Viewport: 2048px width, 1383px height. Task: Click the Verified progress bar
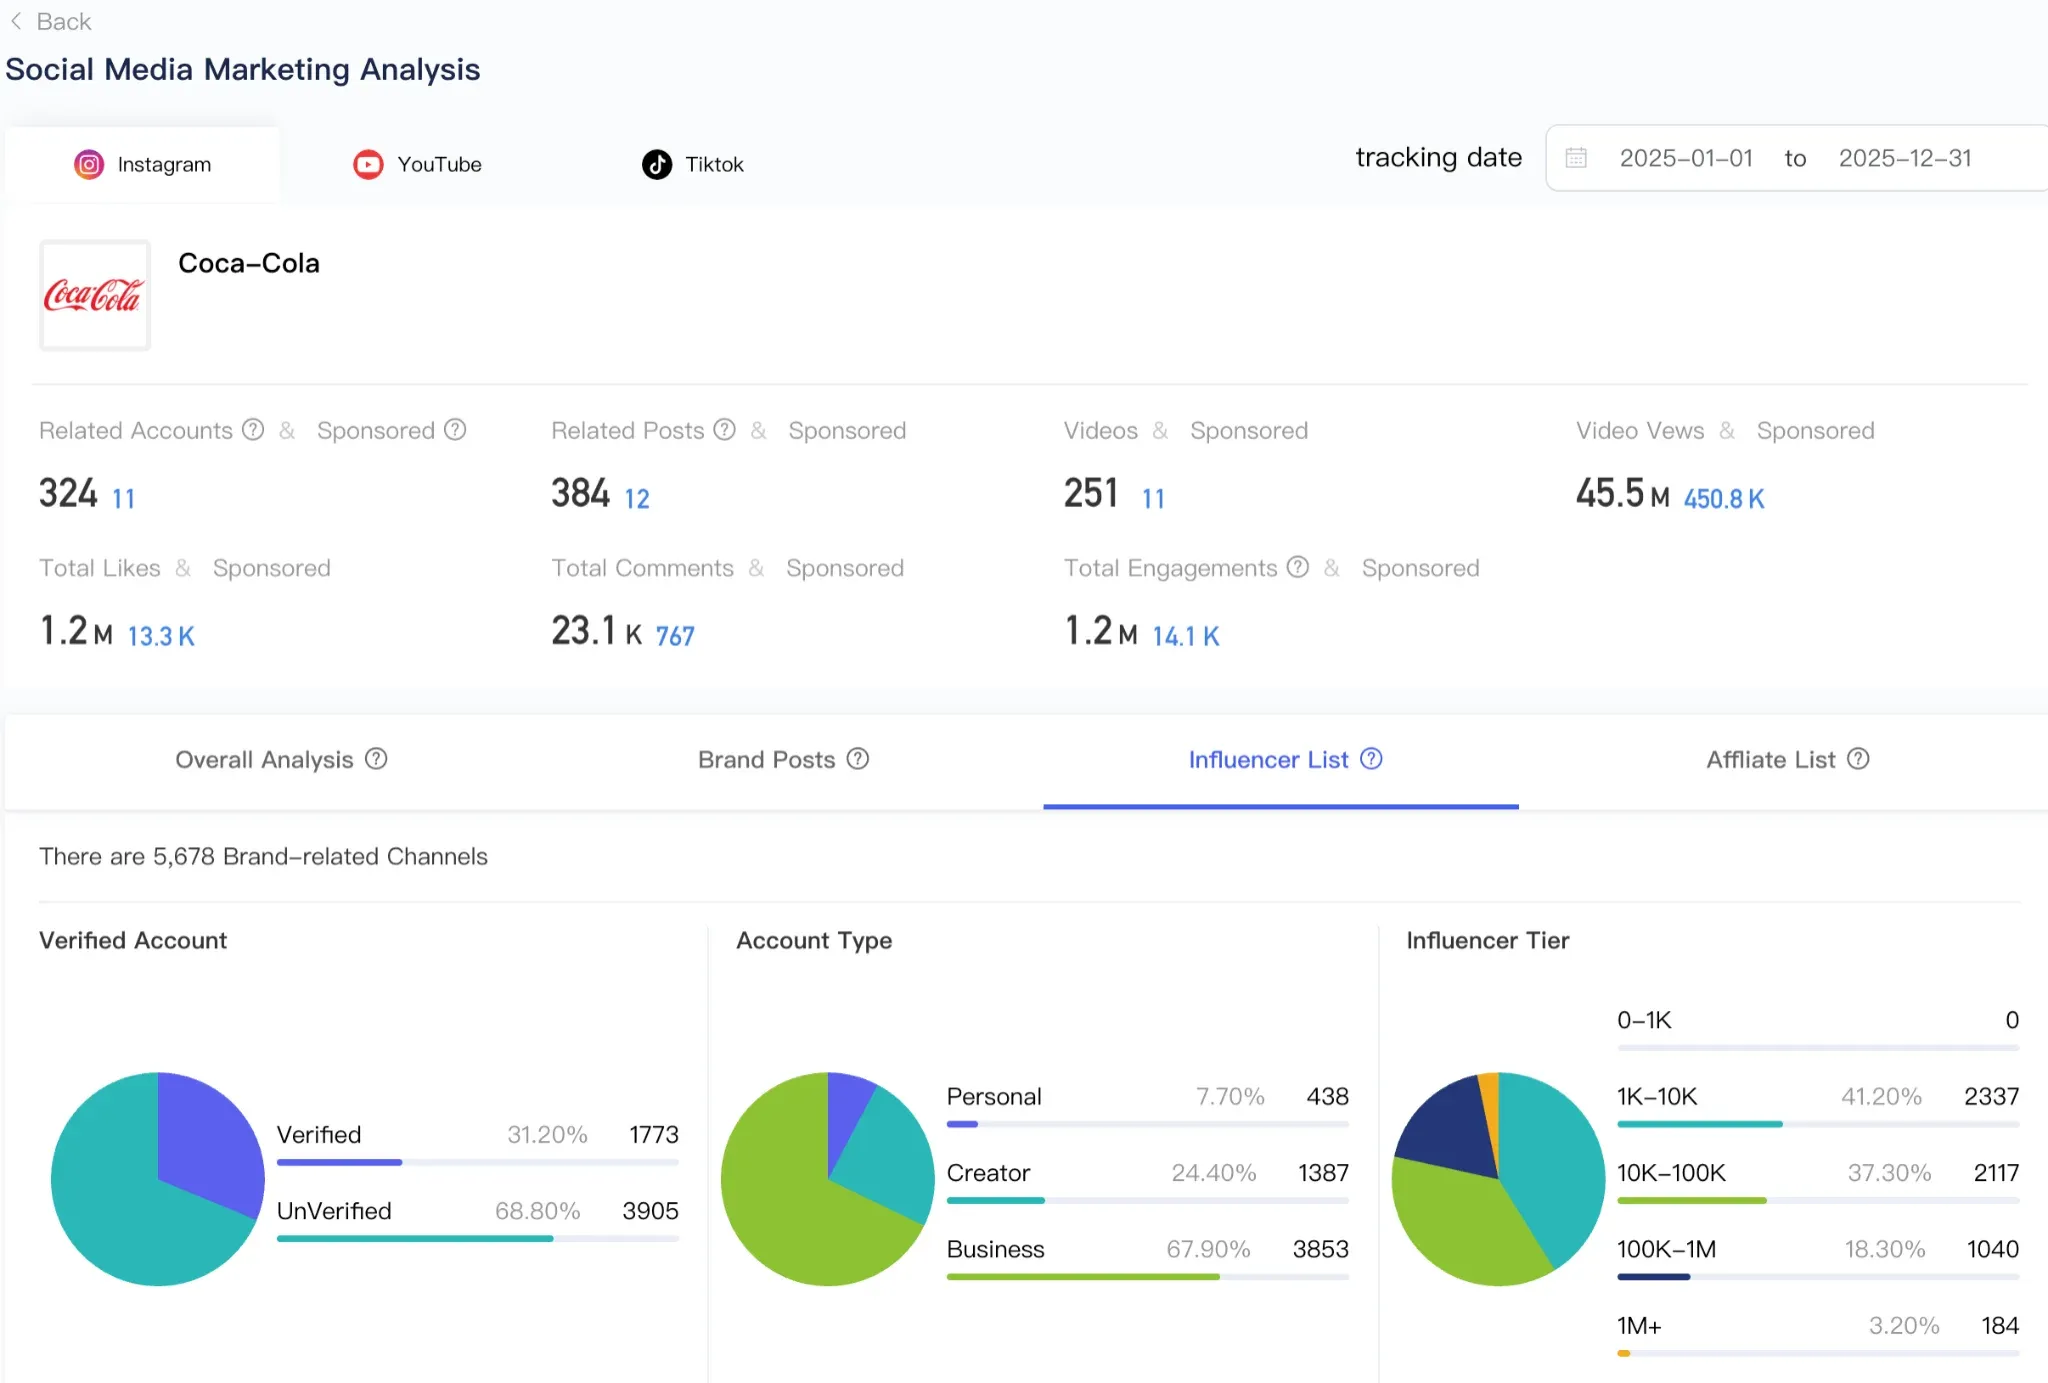point(478,1162)
